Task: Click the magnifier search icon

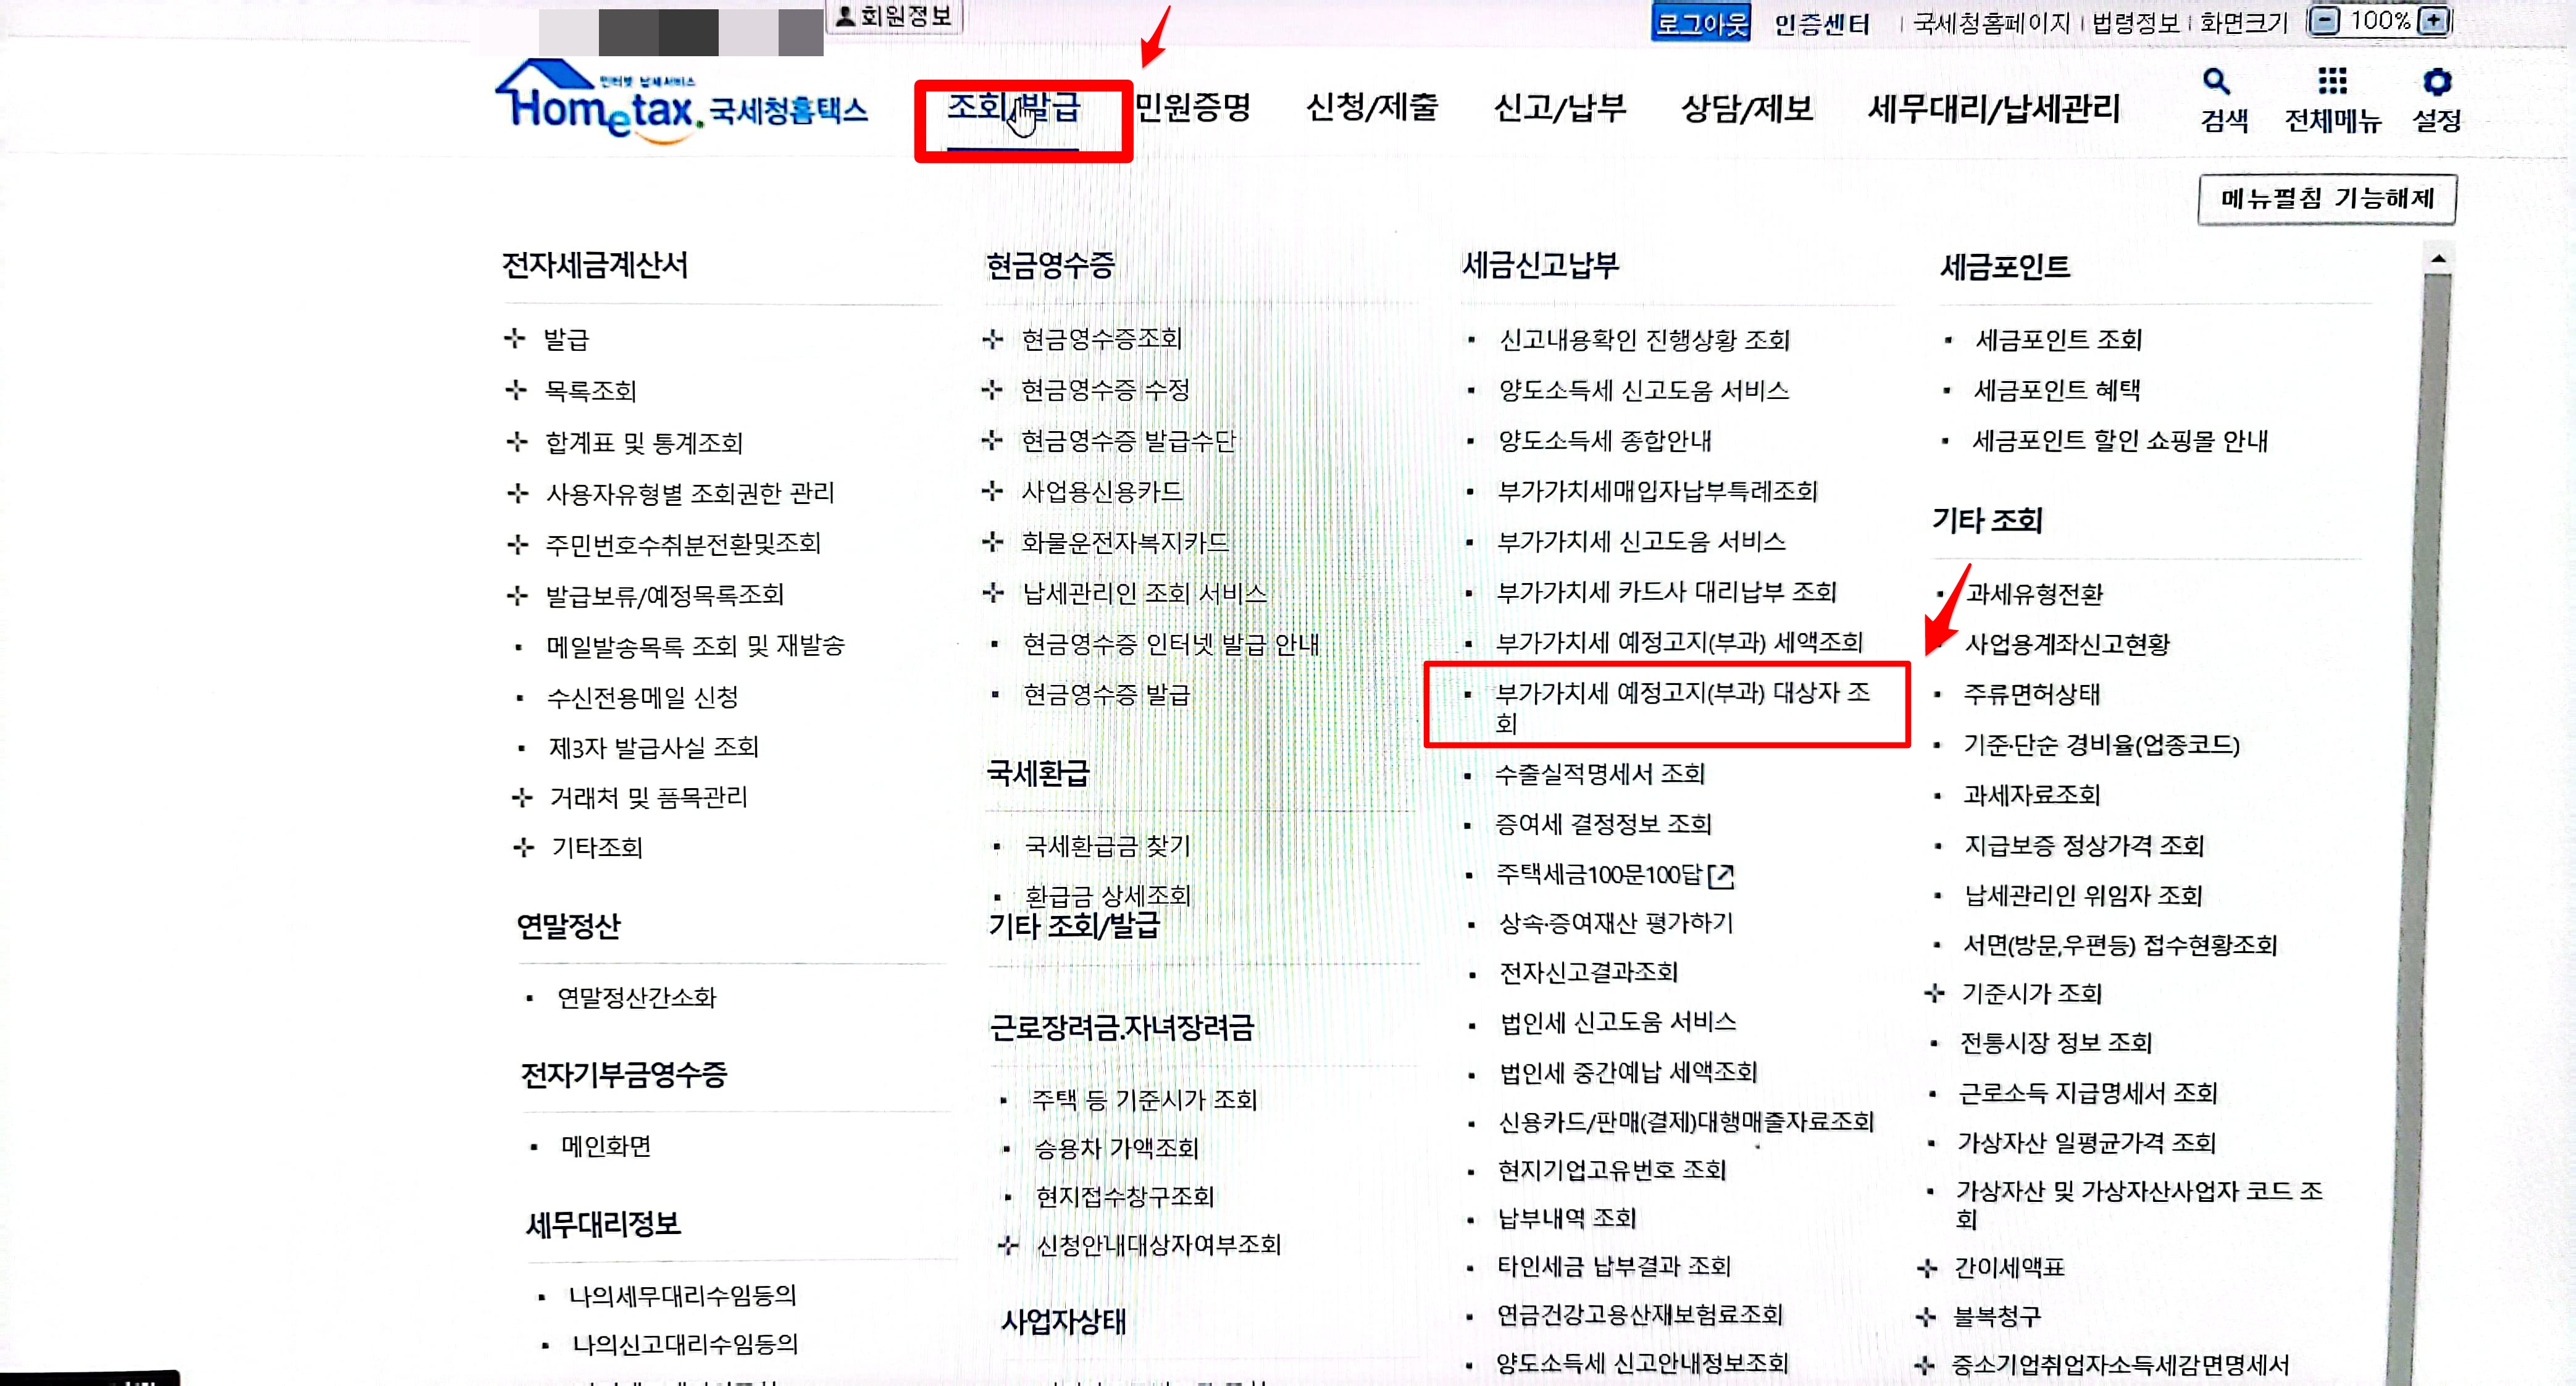Action: pyautogui.click(x=2216, y=82)
